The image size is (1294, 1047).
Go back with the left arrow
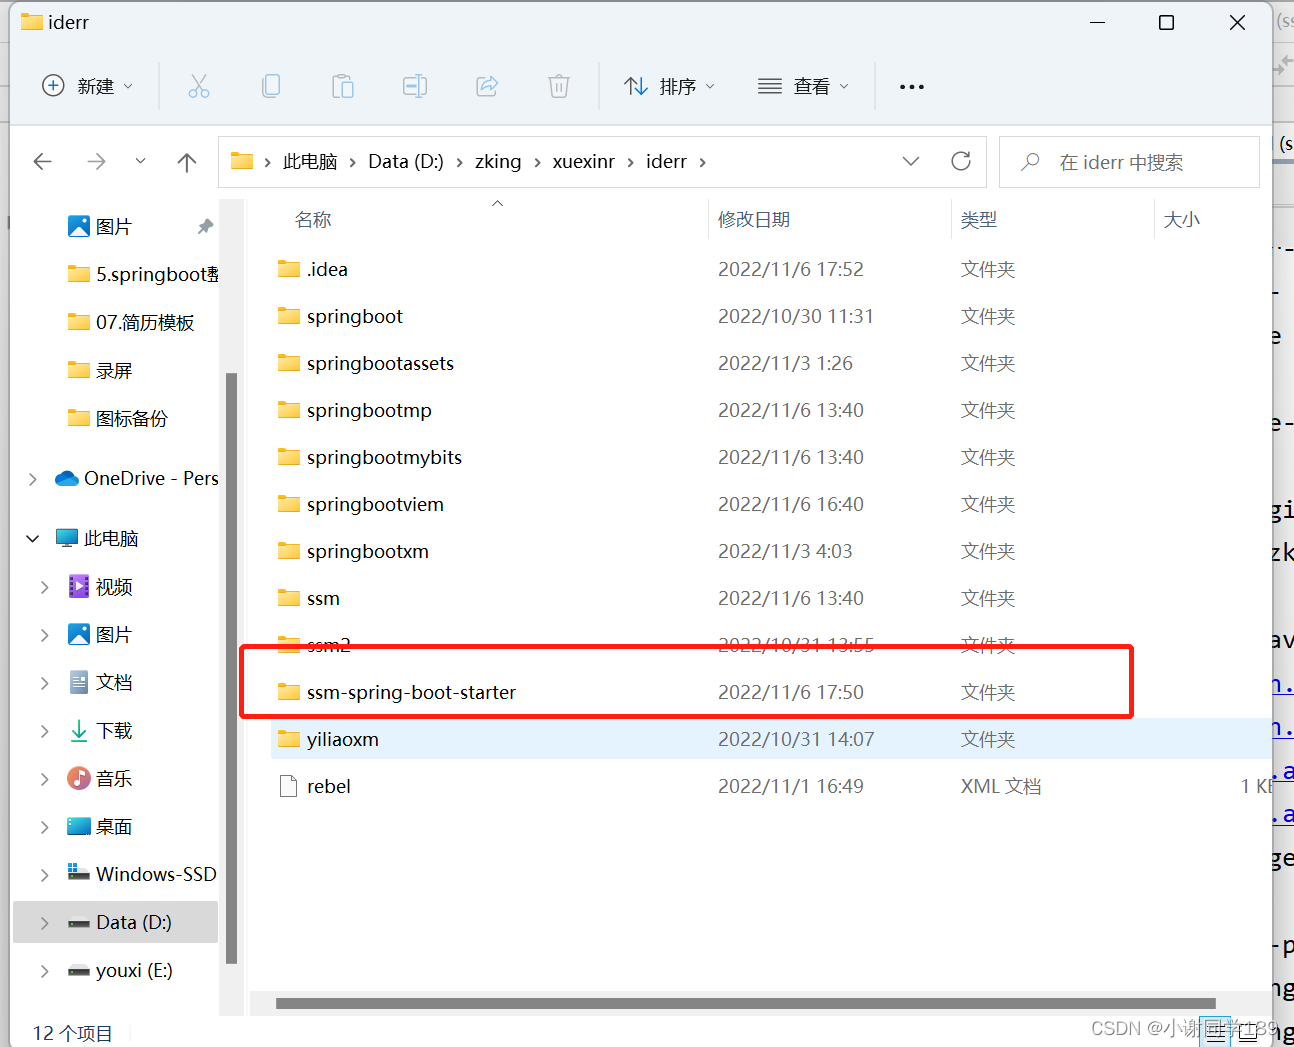click(x=42, y=162)
